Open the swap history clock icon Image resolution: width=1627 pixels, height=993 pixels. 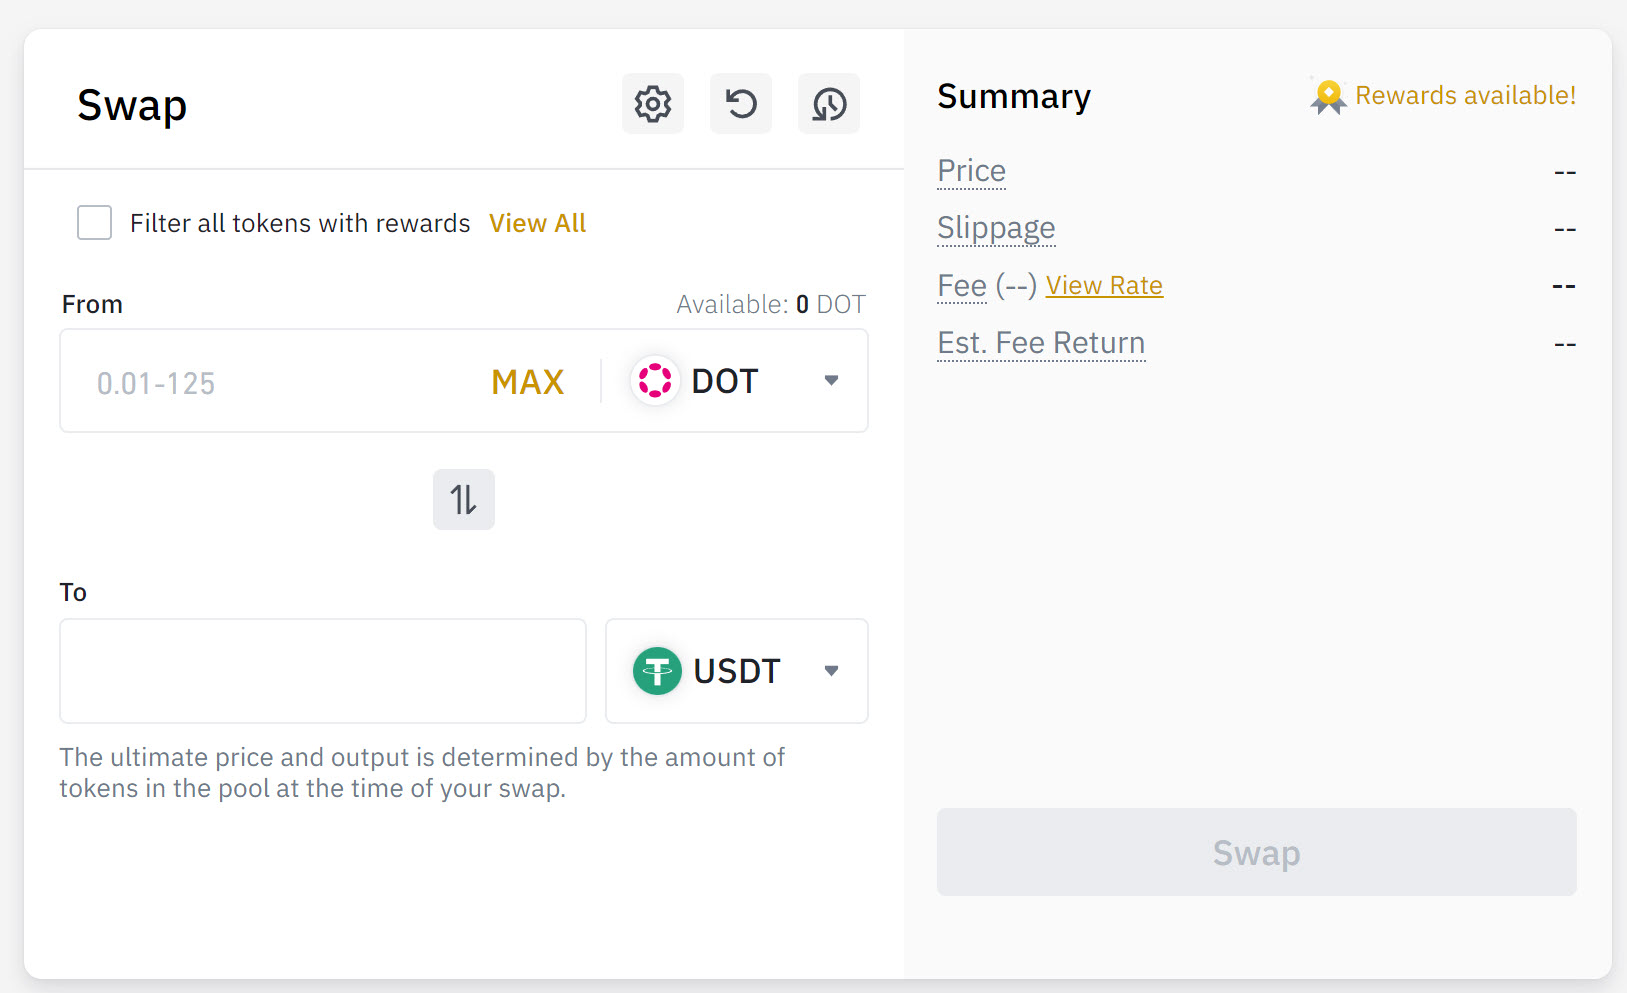829,103
